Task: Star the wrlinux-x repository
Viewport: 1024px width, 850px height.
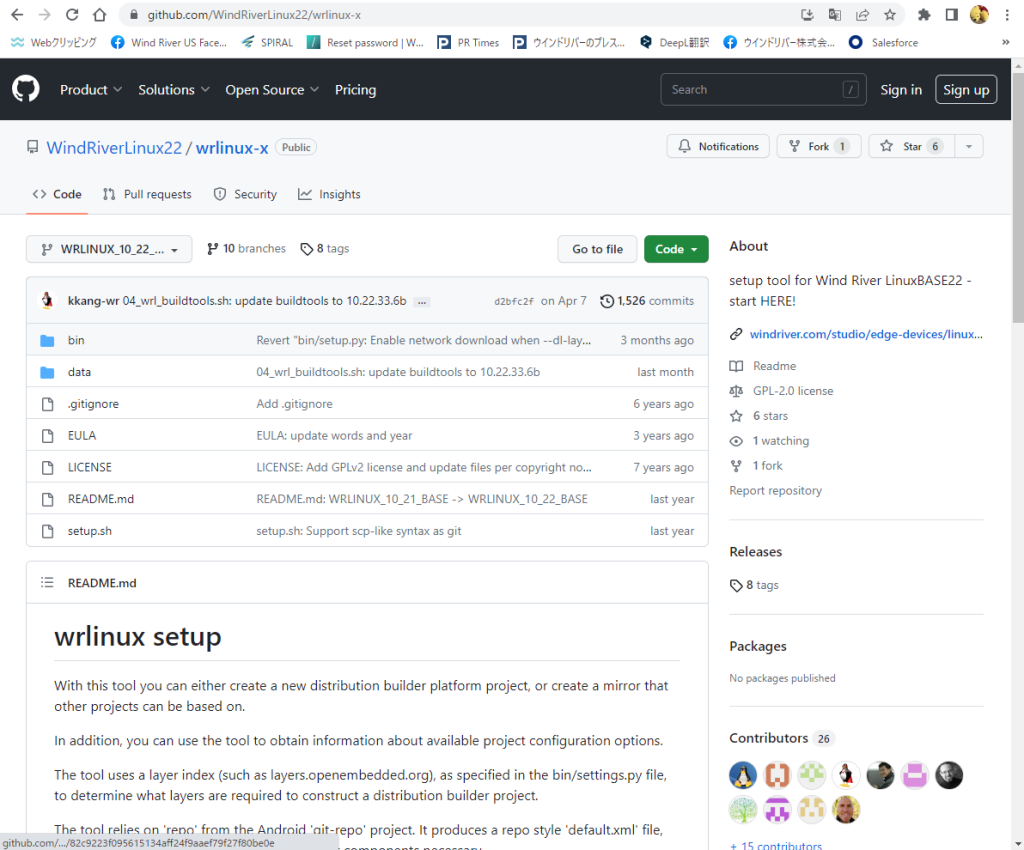Action: tap(908, 146)
